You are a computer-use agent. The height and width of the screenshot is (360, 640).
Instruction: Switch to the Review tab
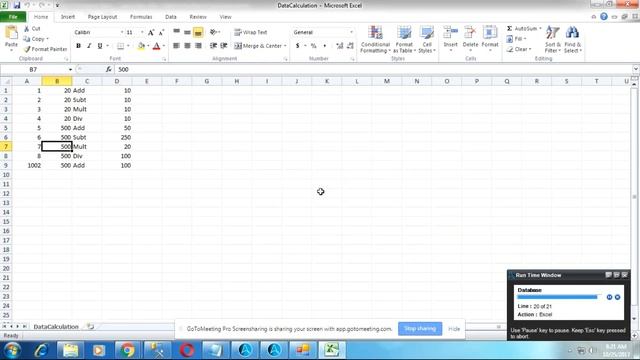(198, 17)
